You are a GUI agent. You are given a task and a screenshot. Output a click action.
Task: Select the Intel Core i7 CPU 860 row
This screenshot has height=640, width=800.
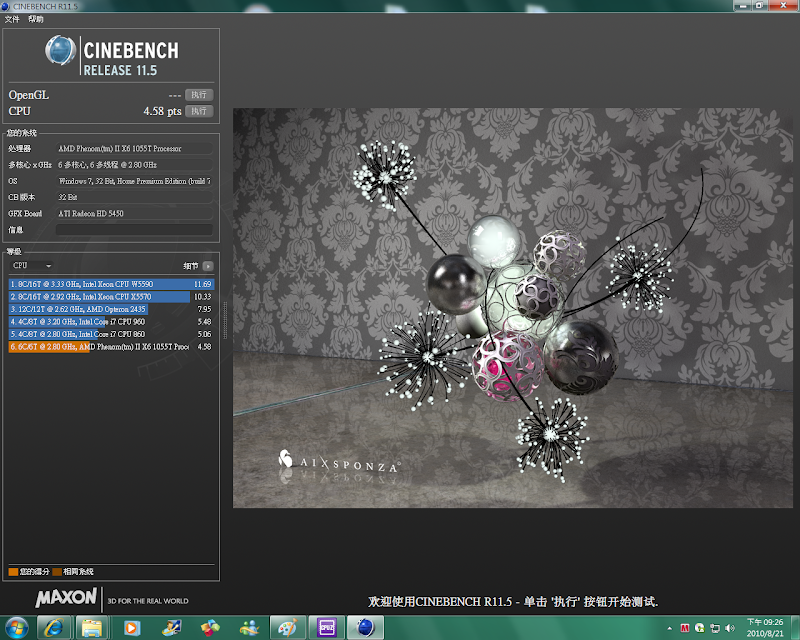coord(111,334)
